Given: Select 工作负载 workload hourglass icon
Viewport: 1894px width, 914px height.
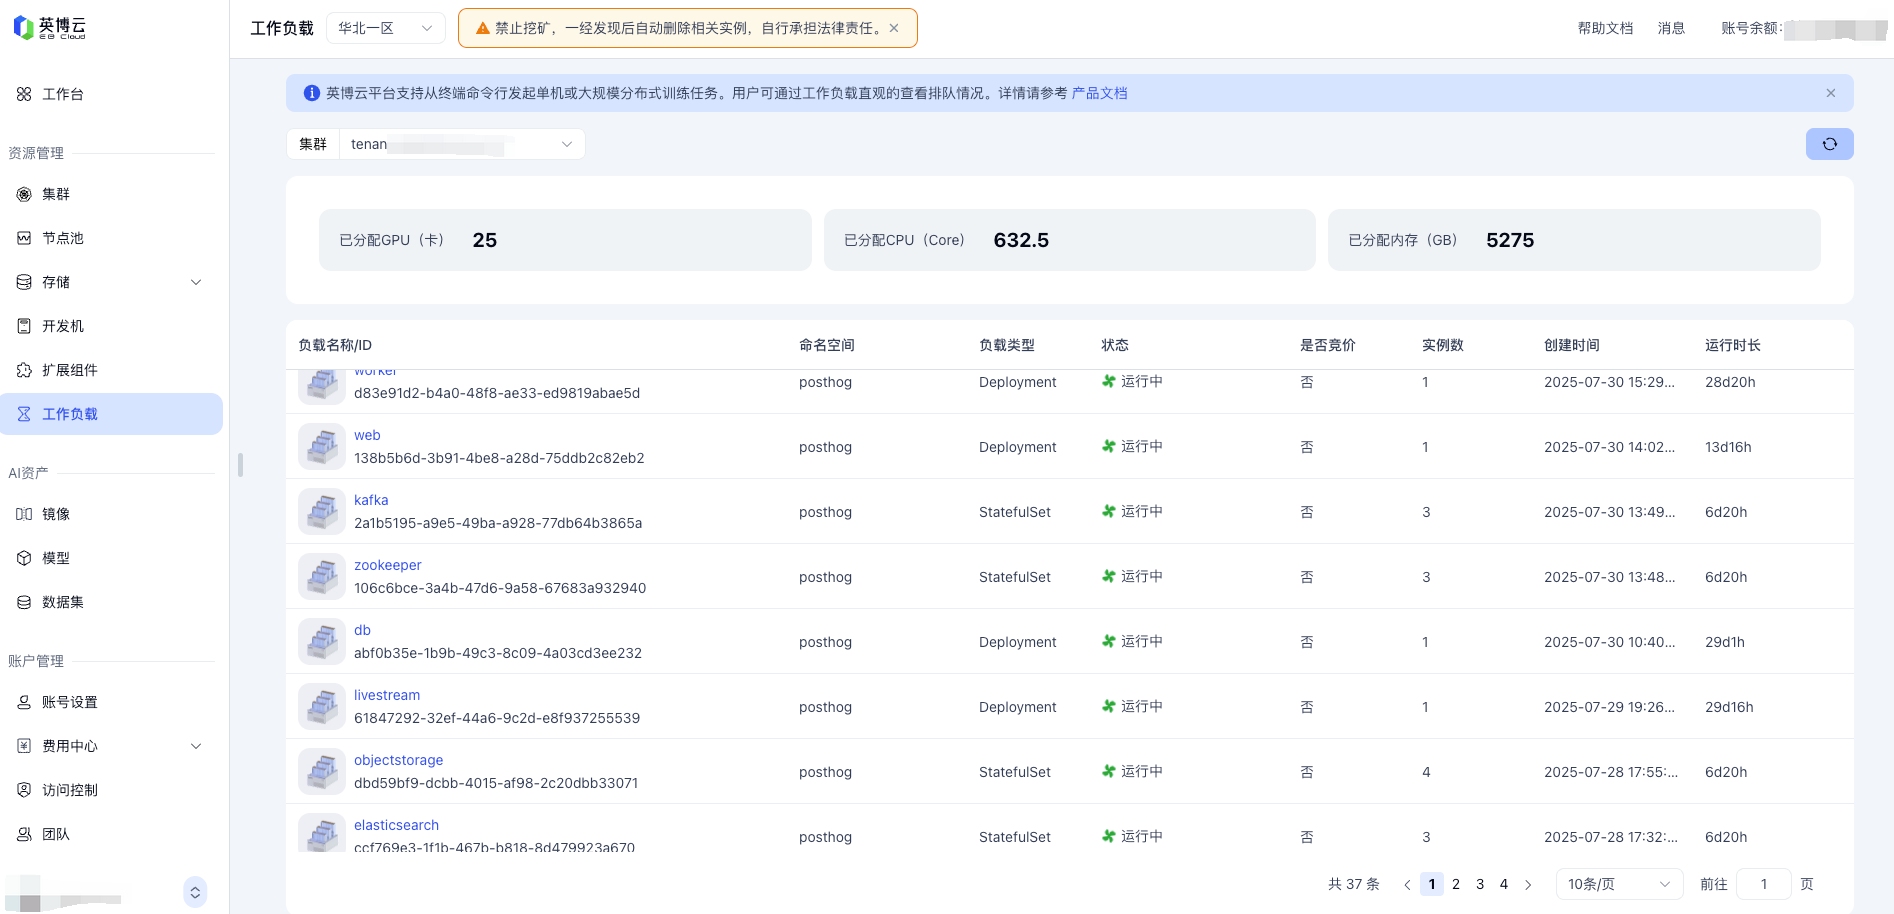Looking at the screenshot, I should 24,414.
